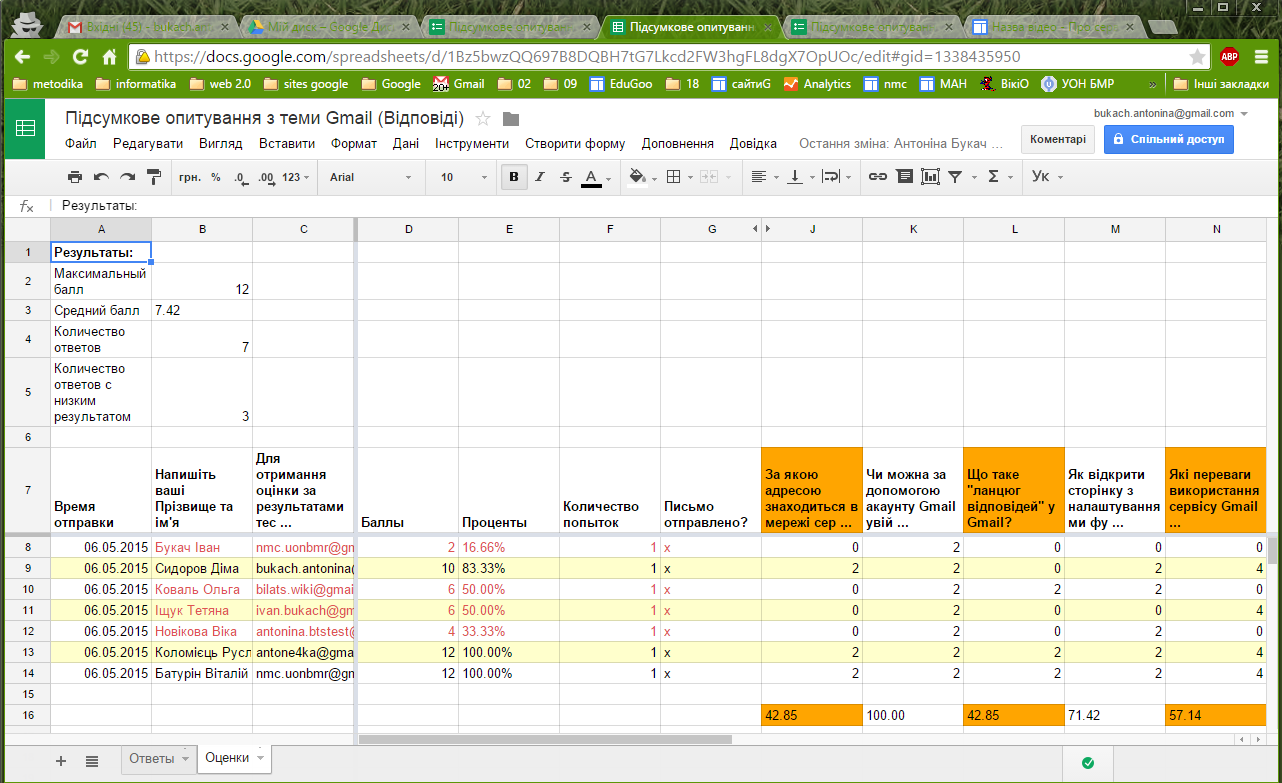
Task: Open the Analytics bookmark
Action: click(817, 84)
